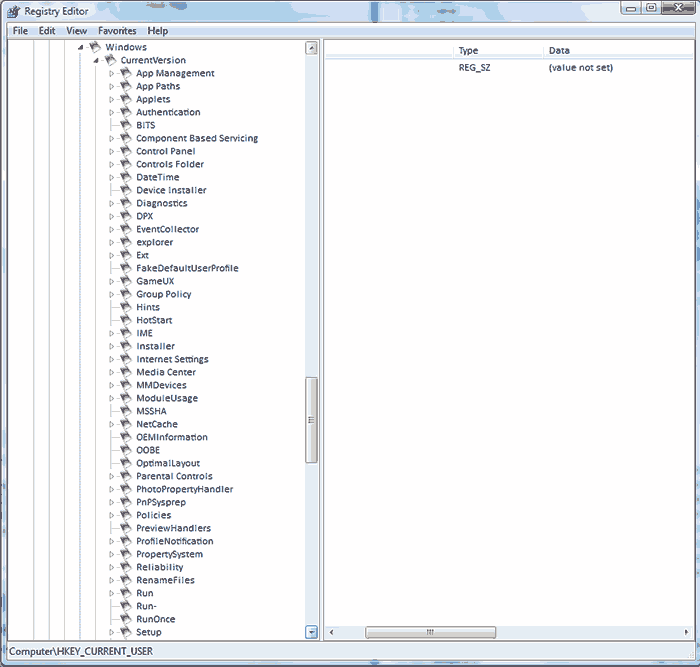Expand the Controls Folder key

coord(112,164)
